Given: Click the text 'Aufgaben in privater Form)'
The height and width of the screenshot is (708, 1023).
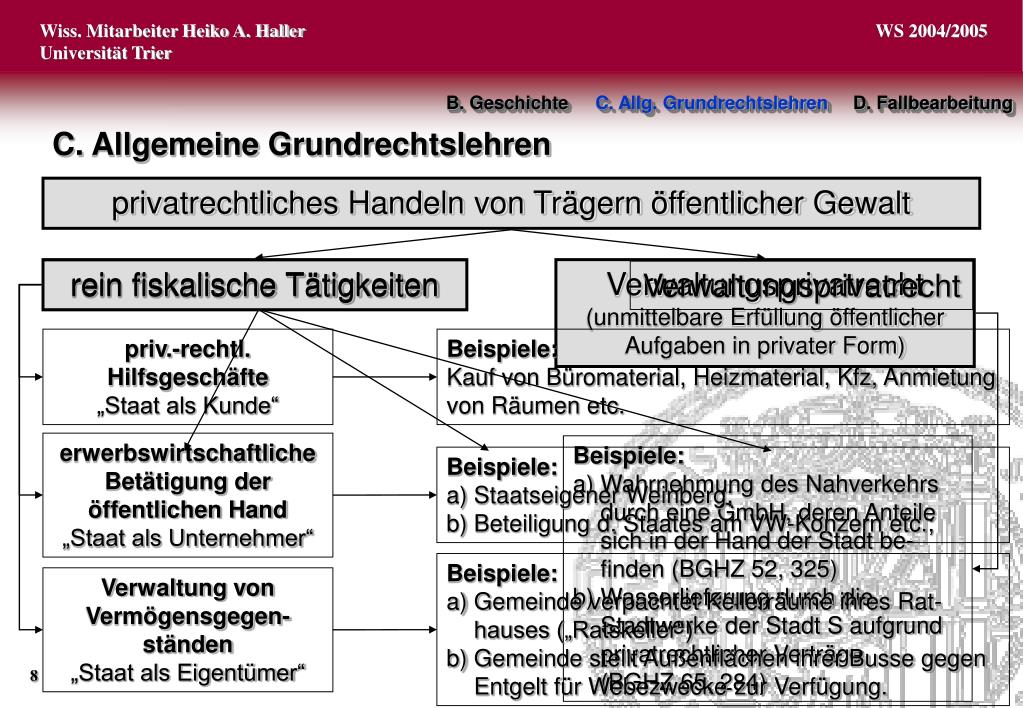Looking at the screenshot, I should pos(765,346).
